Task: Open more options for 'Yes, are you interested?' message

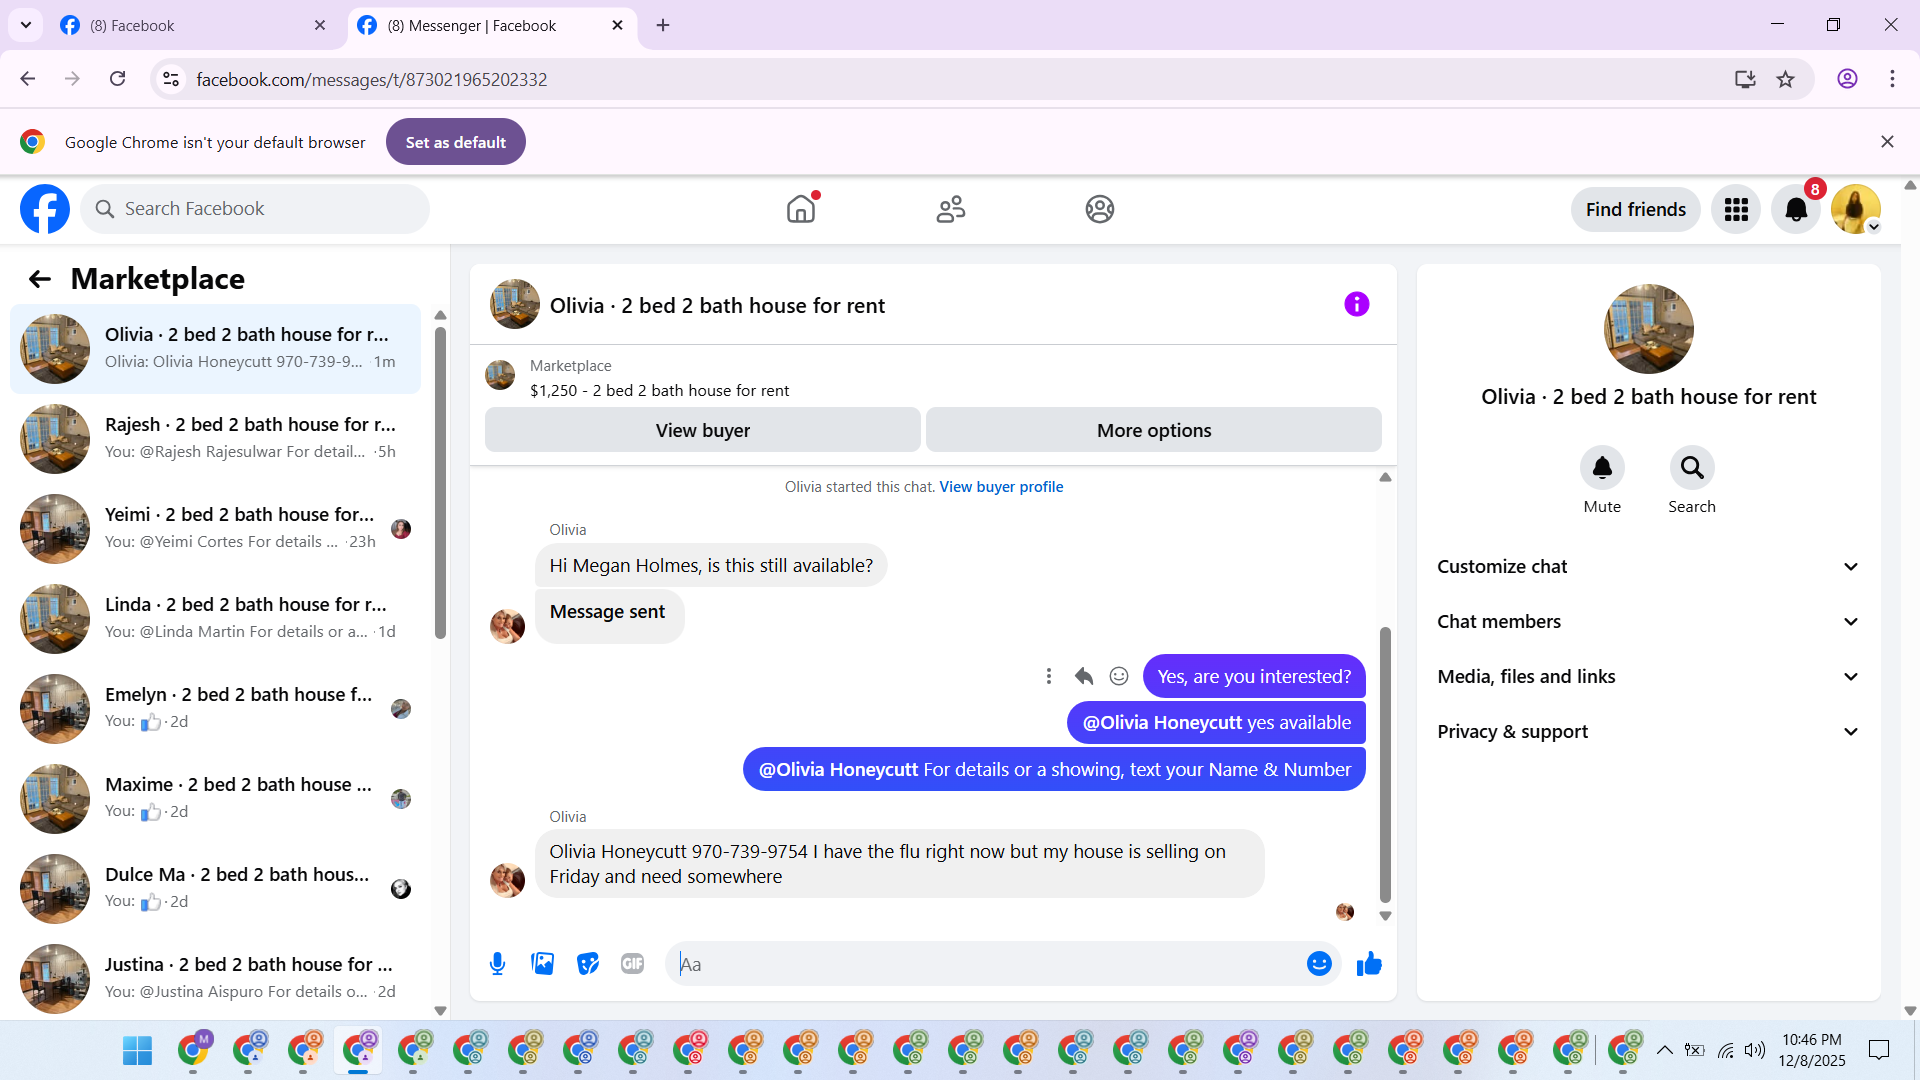Action: [x=1049, y=677]
